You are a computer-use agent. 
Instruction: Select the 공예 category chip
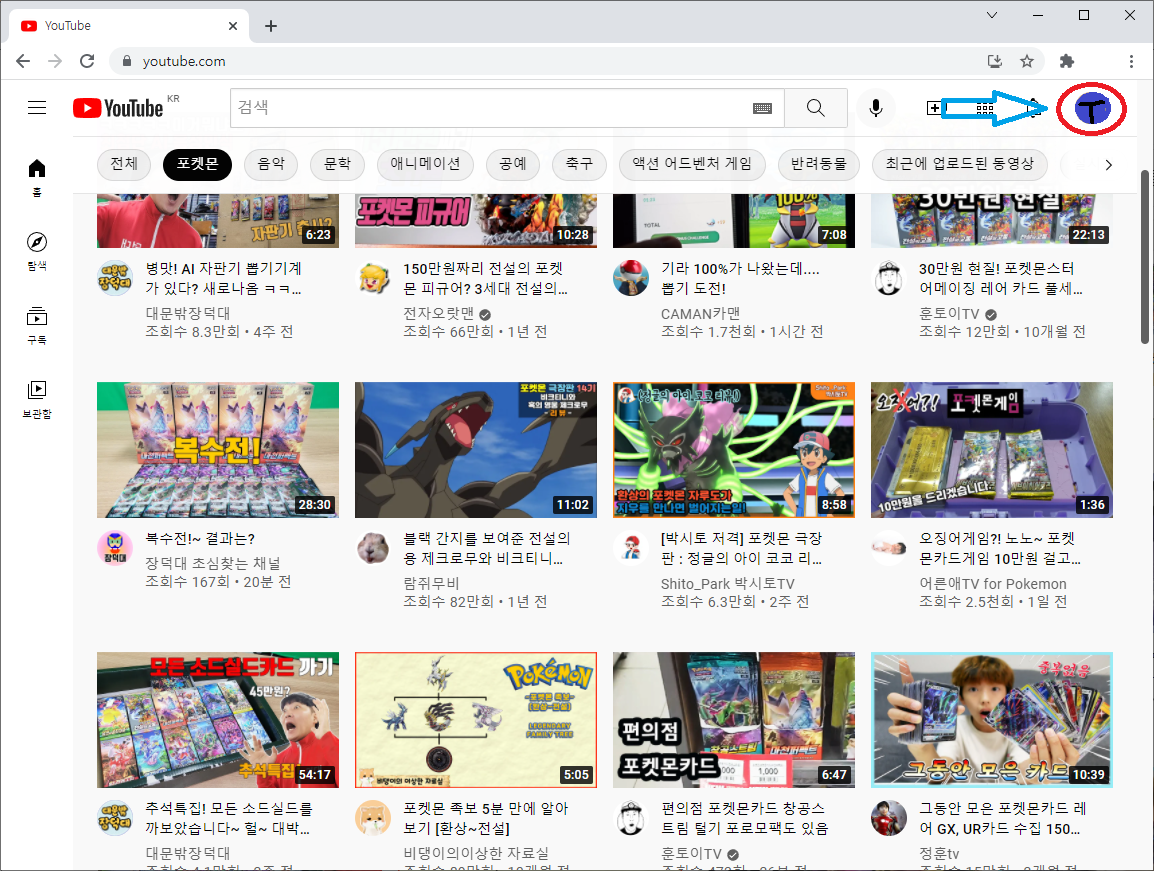[513, 164]
